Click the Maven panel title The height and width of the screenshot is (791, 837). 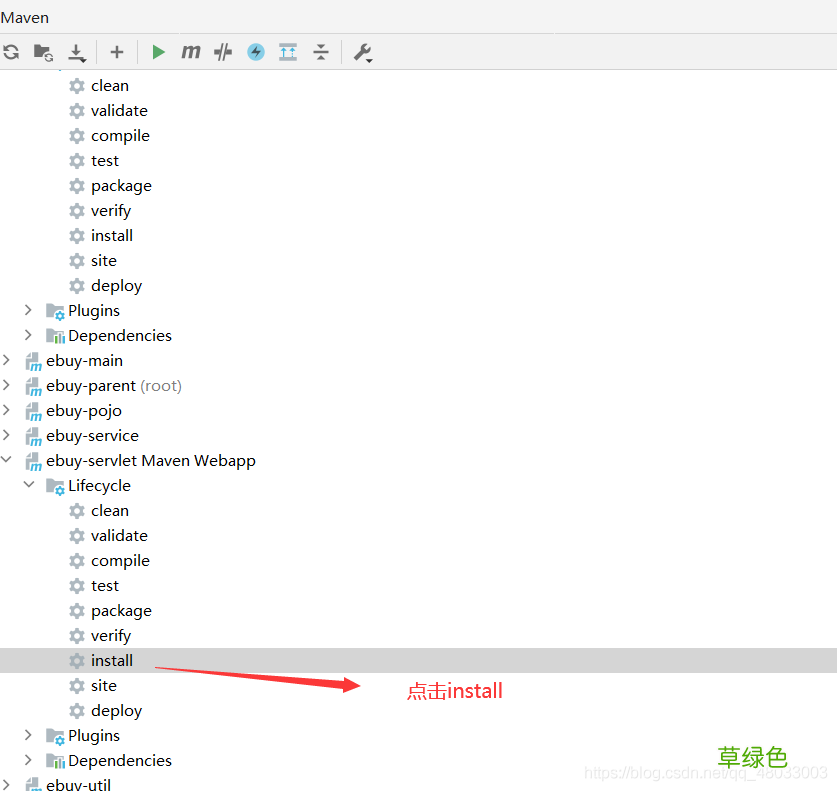(25, 17)
